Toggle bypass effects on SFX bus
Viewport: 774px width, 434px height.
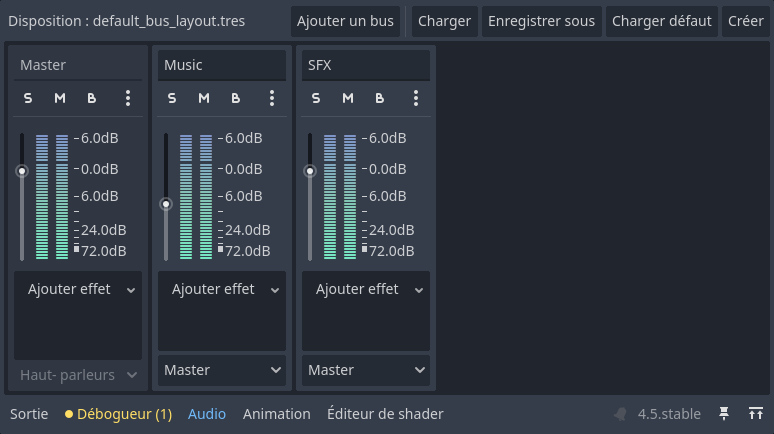380,98
